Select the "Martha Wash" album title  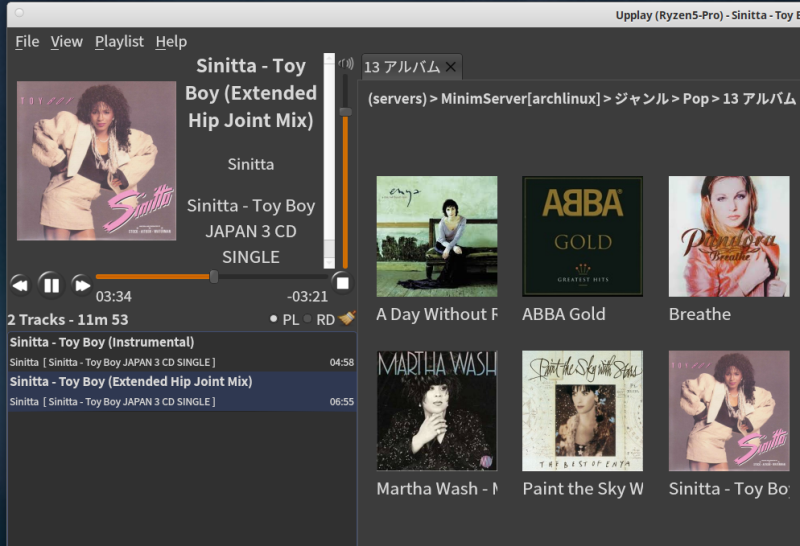[437, 489]
